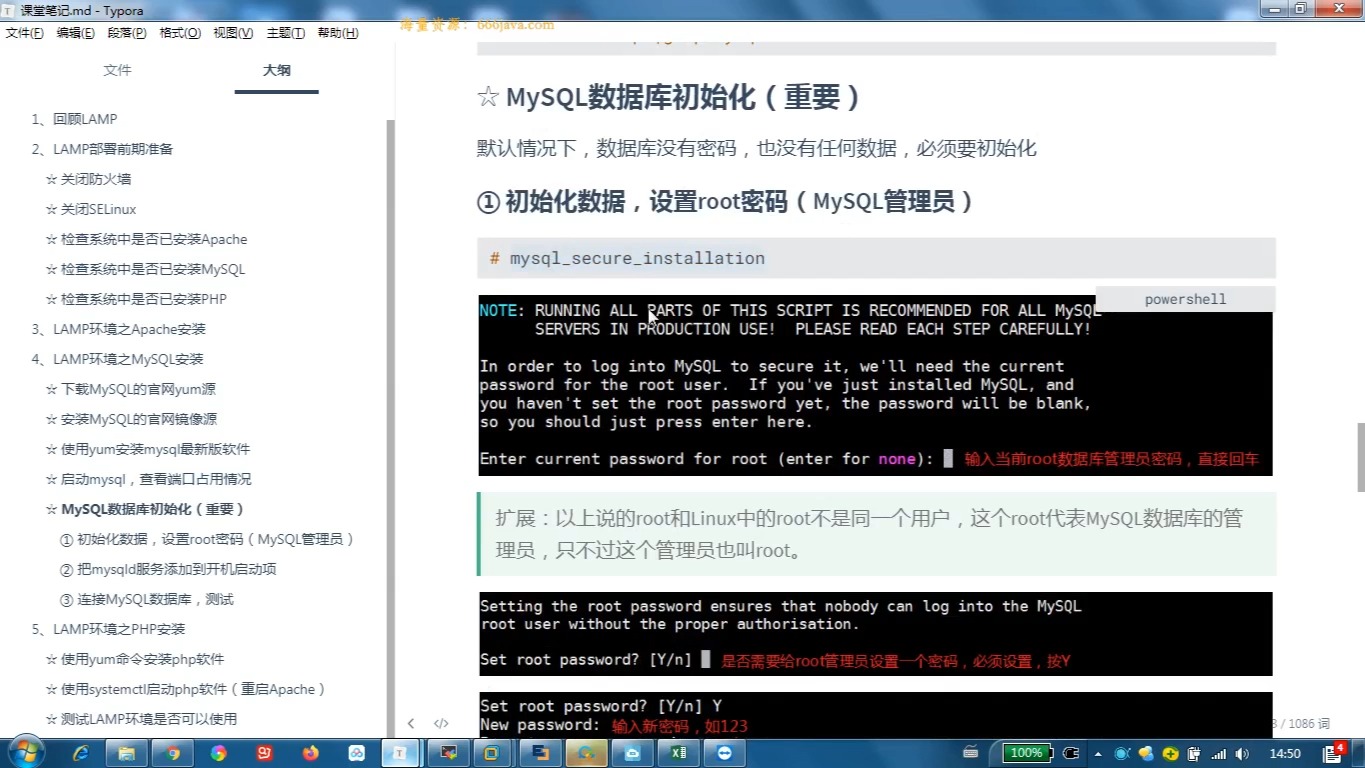Open Firefox from taskbar
The width and height of the screenshot is (1365, 768).
click(310, 753)
